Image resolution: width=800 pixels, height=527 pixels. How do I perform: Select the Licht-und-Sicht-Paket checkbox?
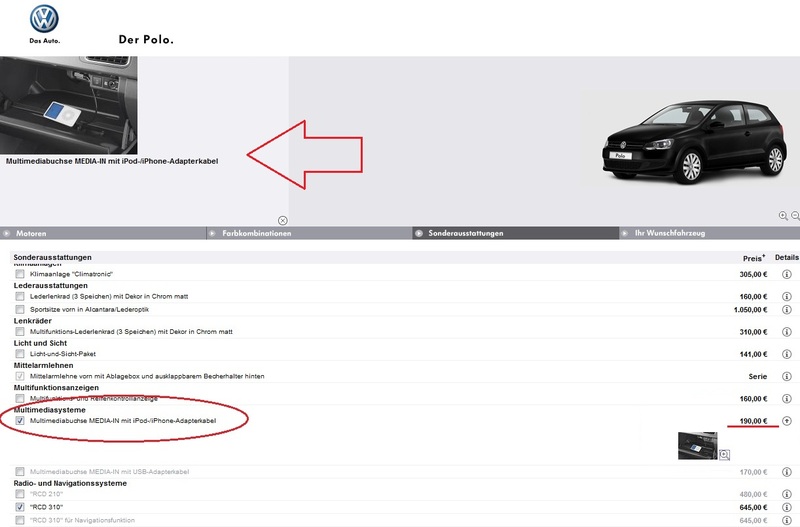coord(20,354)
